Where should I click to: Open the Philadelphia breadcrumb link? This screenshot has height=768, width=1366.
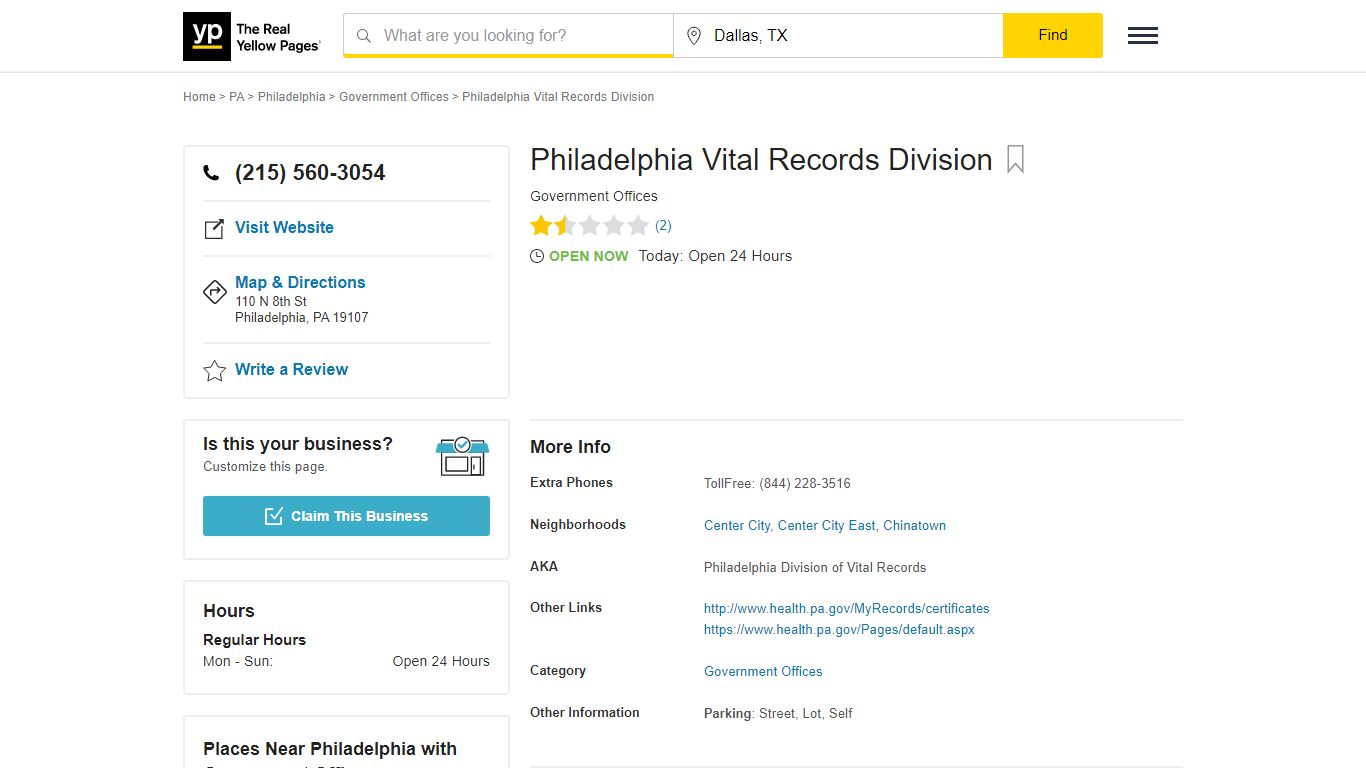coord(292,97)
